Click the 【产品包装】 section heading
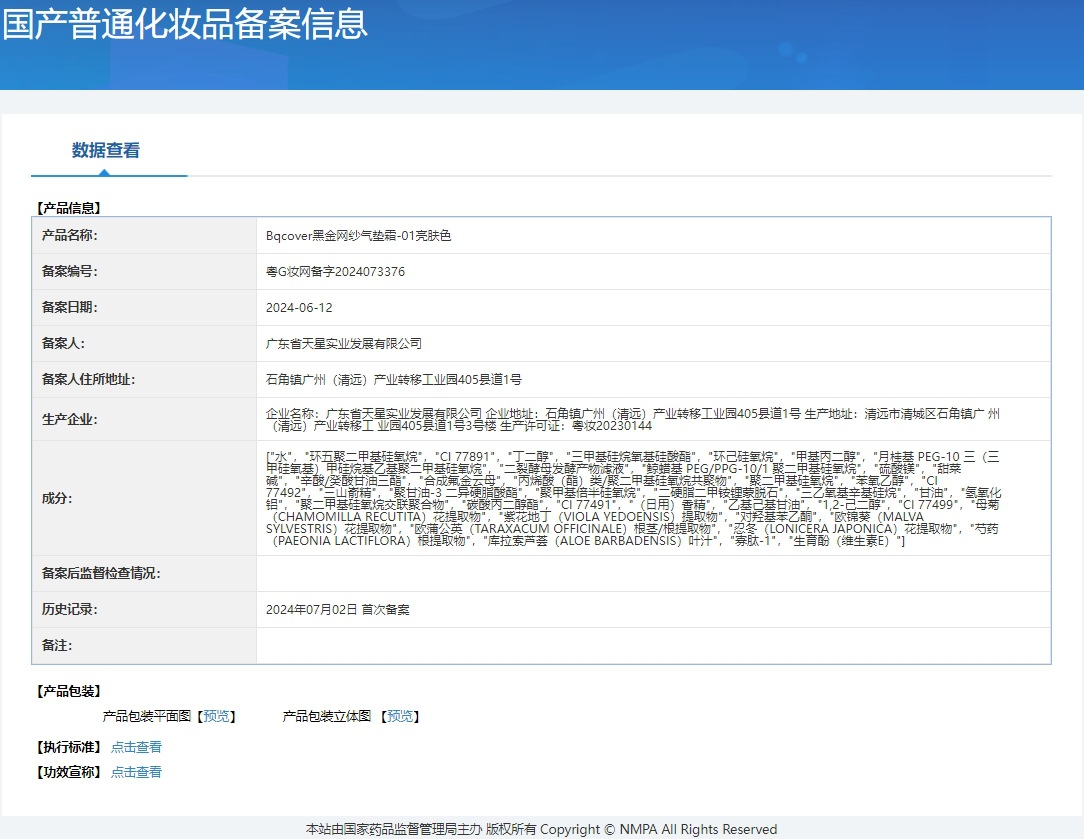The height and width of the screenshot is (839, 1084). (x=68, y=691)
